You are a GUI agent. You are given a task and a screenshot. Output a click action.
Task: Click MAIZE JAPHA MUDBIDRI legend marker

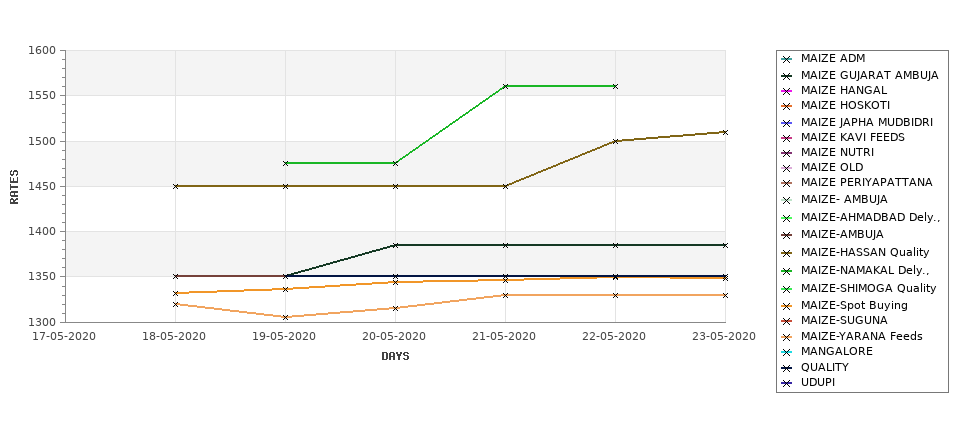coord(787,123)
